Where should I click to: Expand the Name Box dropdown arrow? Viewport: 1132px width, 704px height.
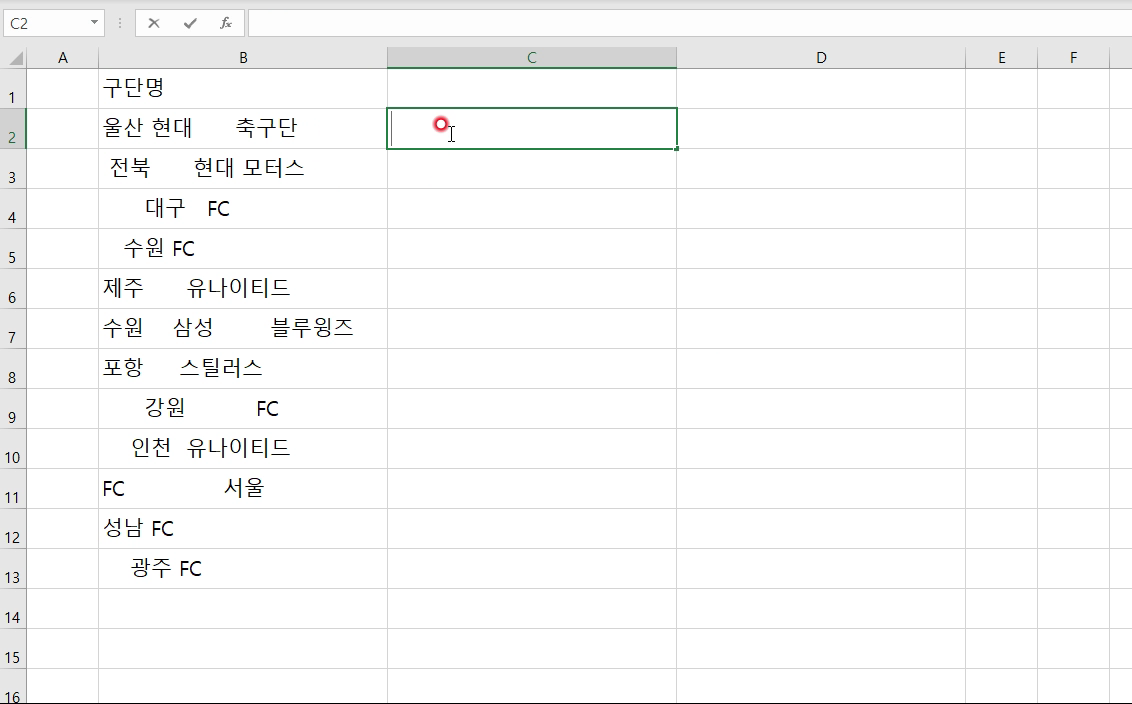click(94, 23)
